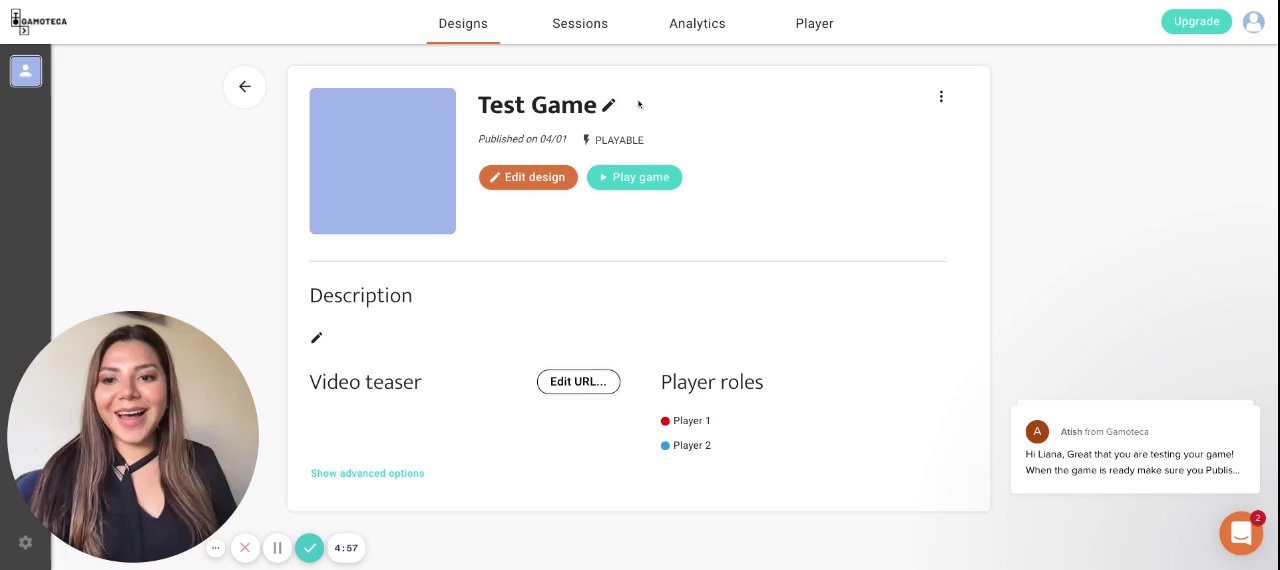This screenshot has height=570, width=1280.
Task: Expand Show advanced options
Action: 367,473
